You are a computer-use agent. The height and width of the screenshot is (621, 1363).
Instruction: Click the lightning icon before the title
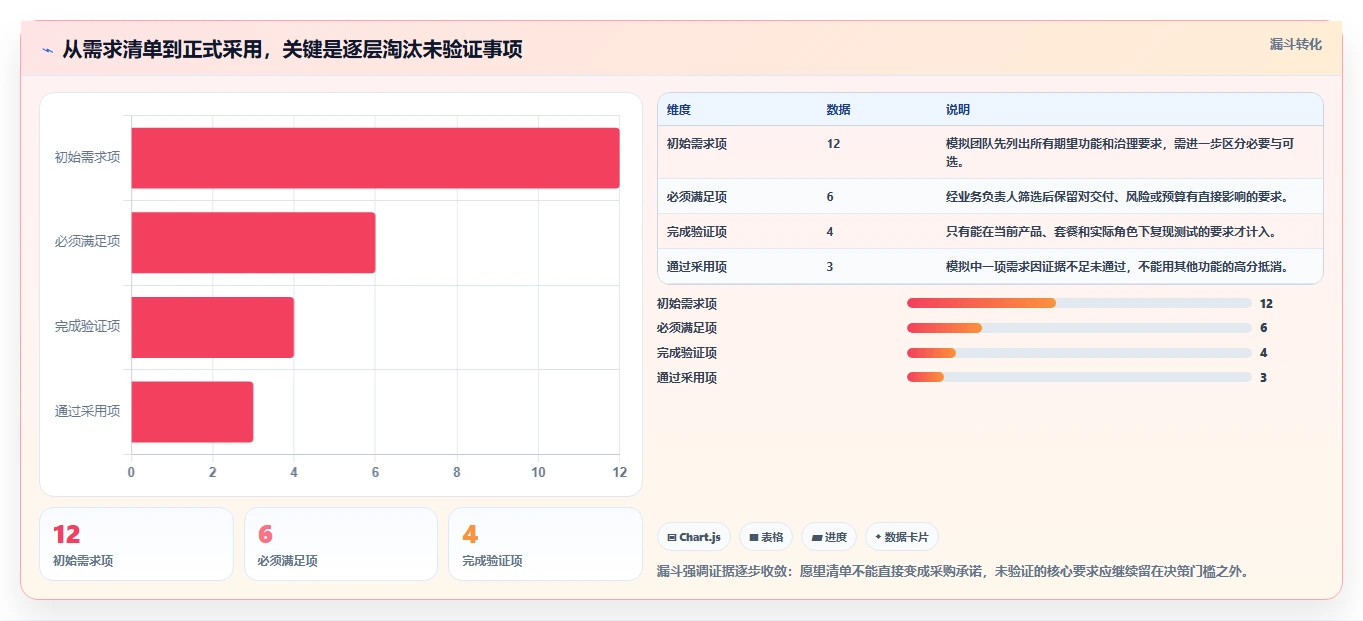point(47,50)
